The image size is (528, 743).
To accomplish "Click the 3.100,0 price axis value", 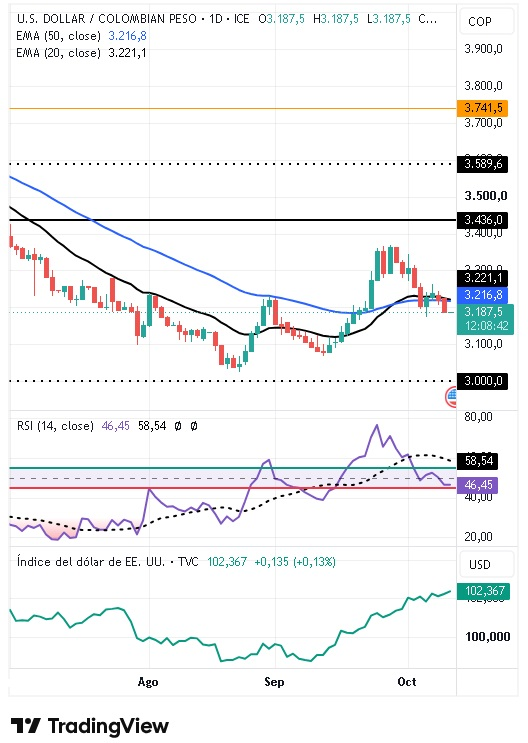I will coord(483,344).
